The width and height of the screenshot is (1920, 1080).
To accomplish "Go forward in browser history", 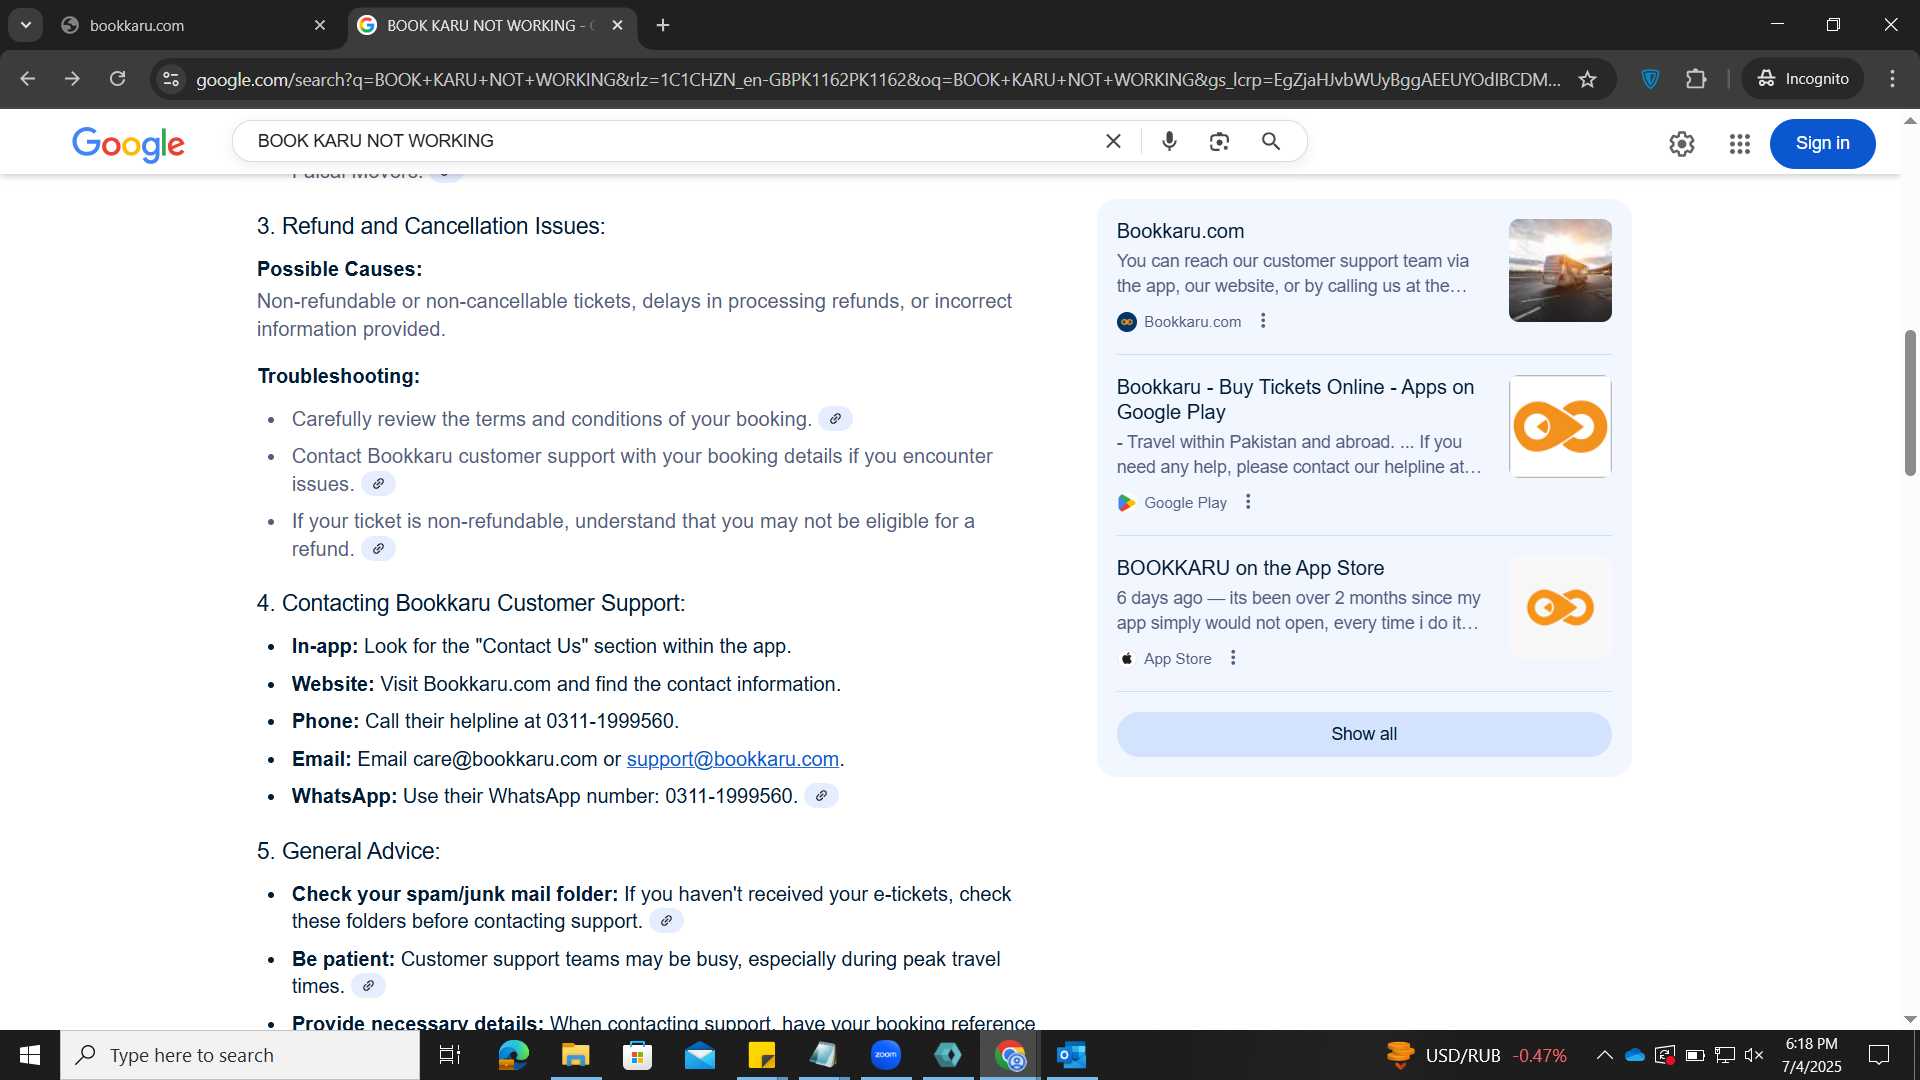I will [72, 79].
